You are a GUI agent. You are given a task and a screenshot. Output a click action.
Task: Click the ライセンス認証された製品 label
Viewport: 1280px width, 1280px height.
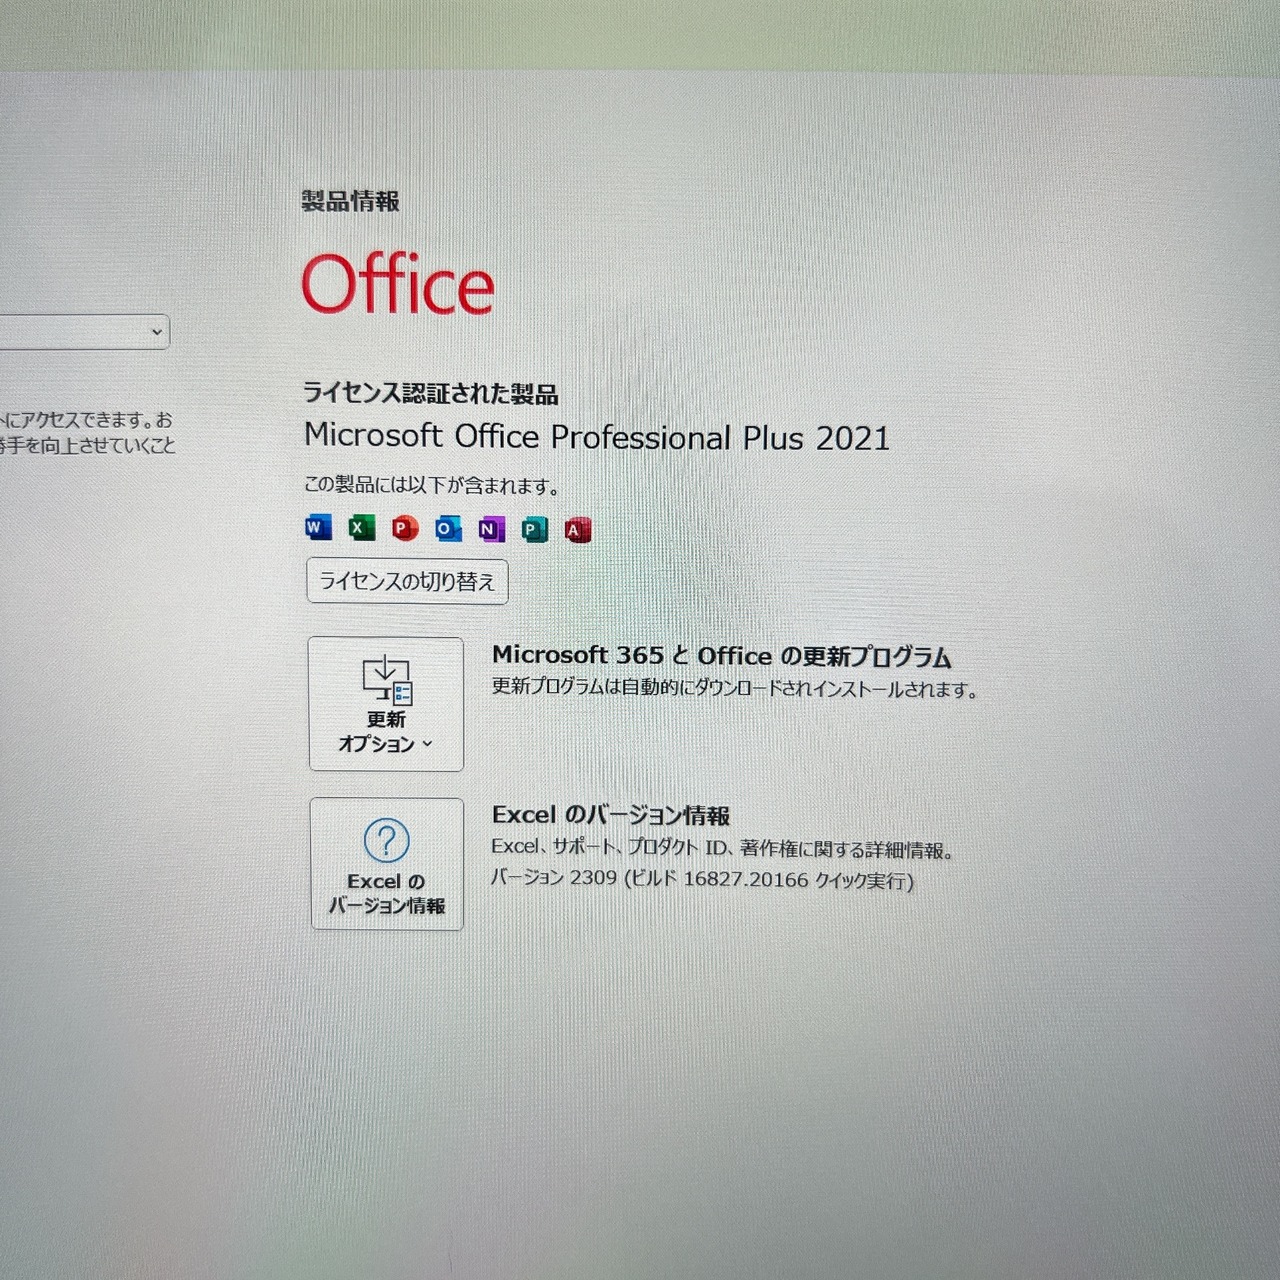(x=431, y=393)
